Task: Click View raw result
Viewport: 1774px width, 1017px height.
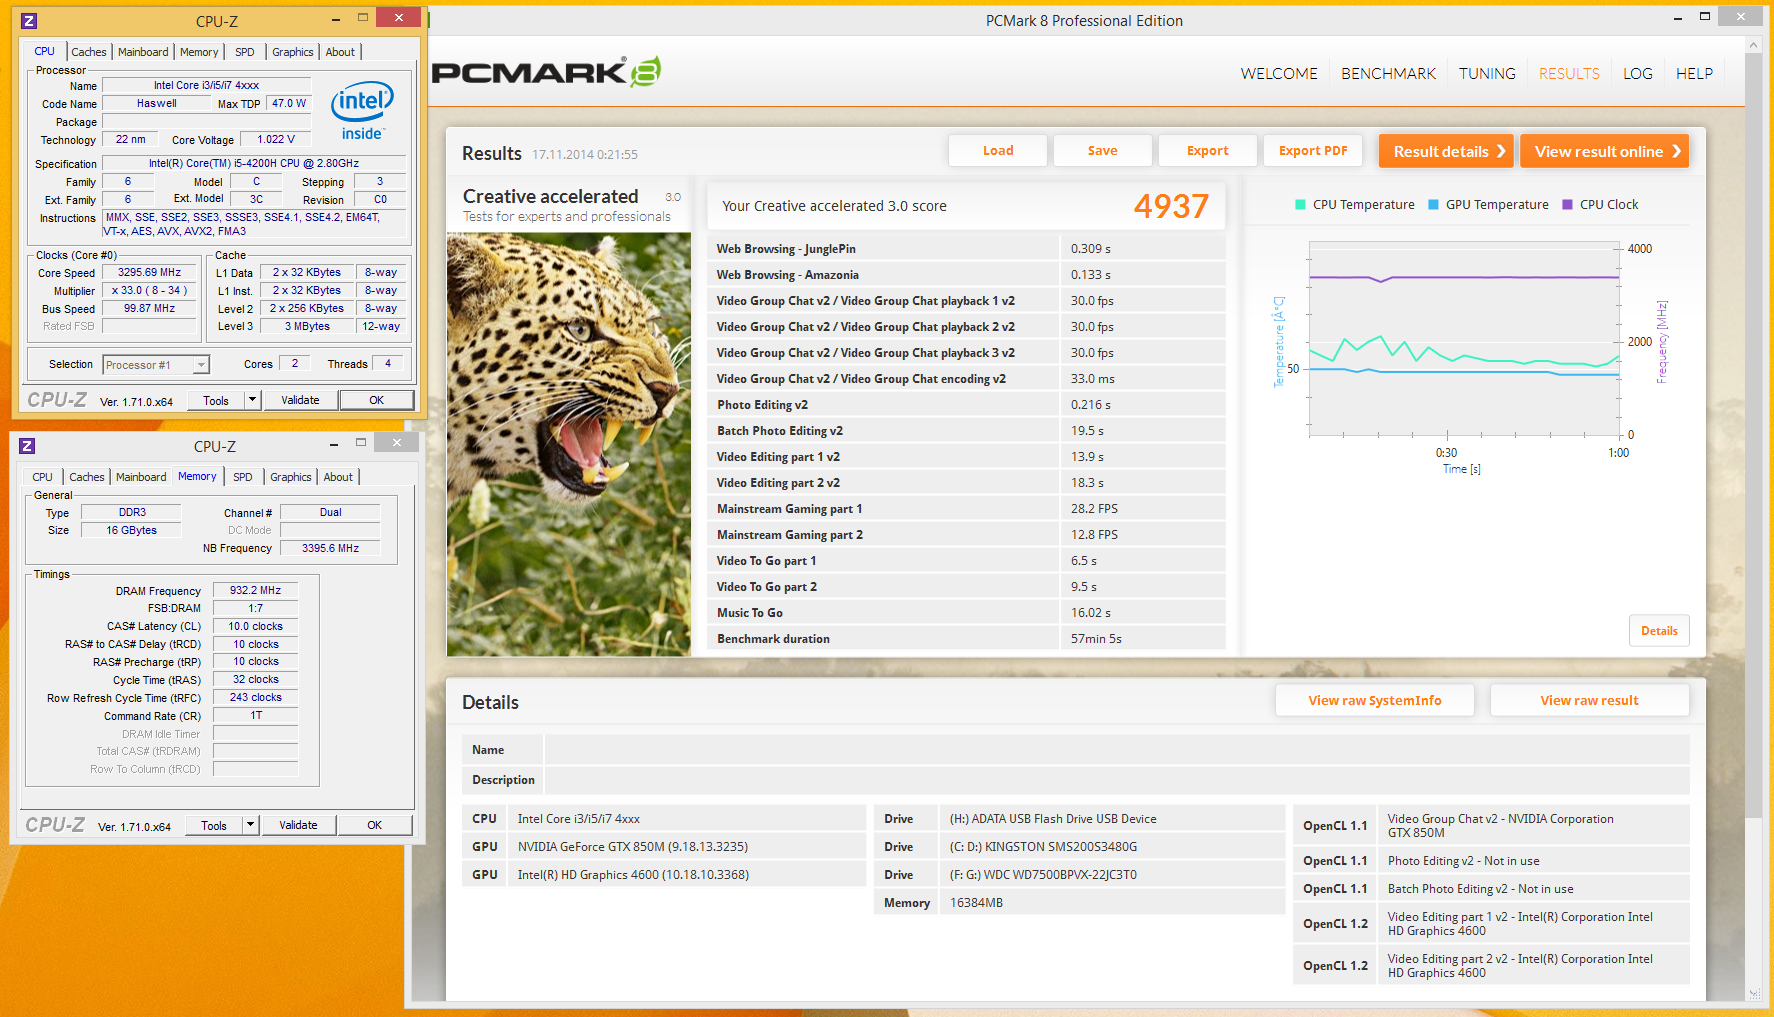Action: pos(1589,701)
